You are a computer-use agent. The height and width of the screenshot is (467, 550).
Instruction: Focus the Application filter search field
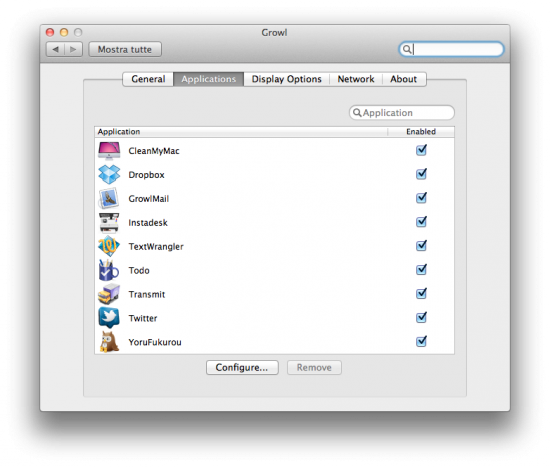(x=402, y=113)
